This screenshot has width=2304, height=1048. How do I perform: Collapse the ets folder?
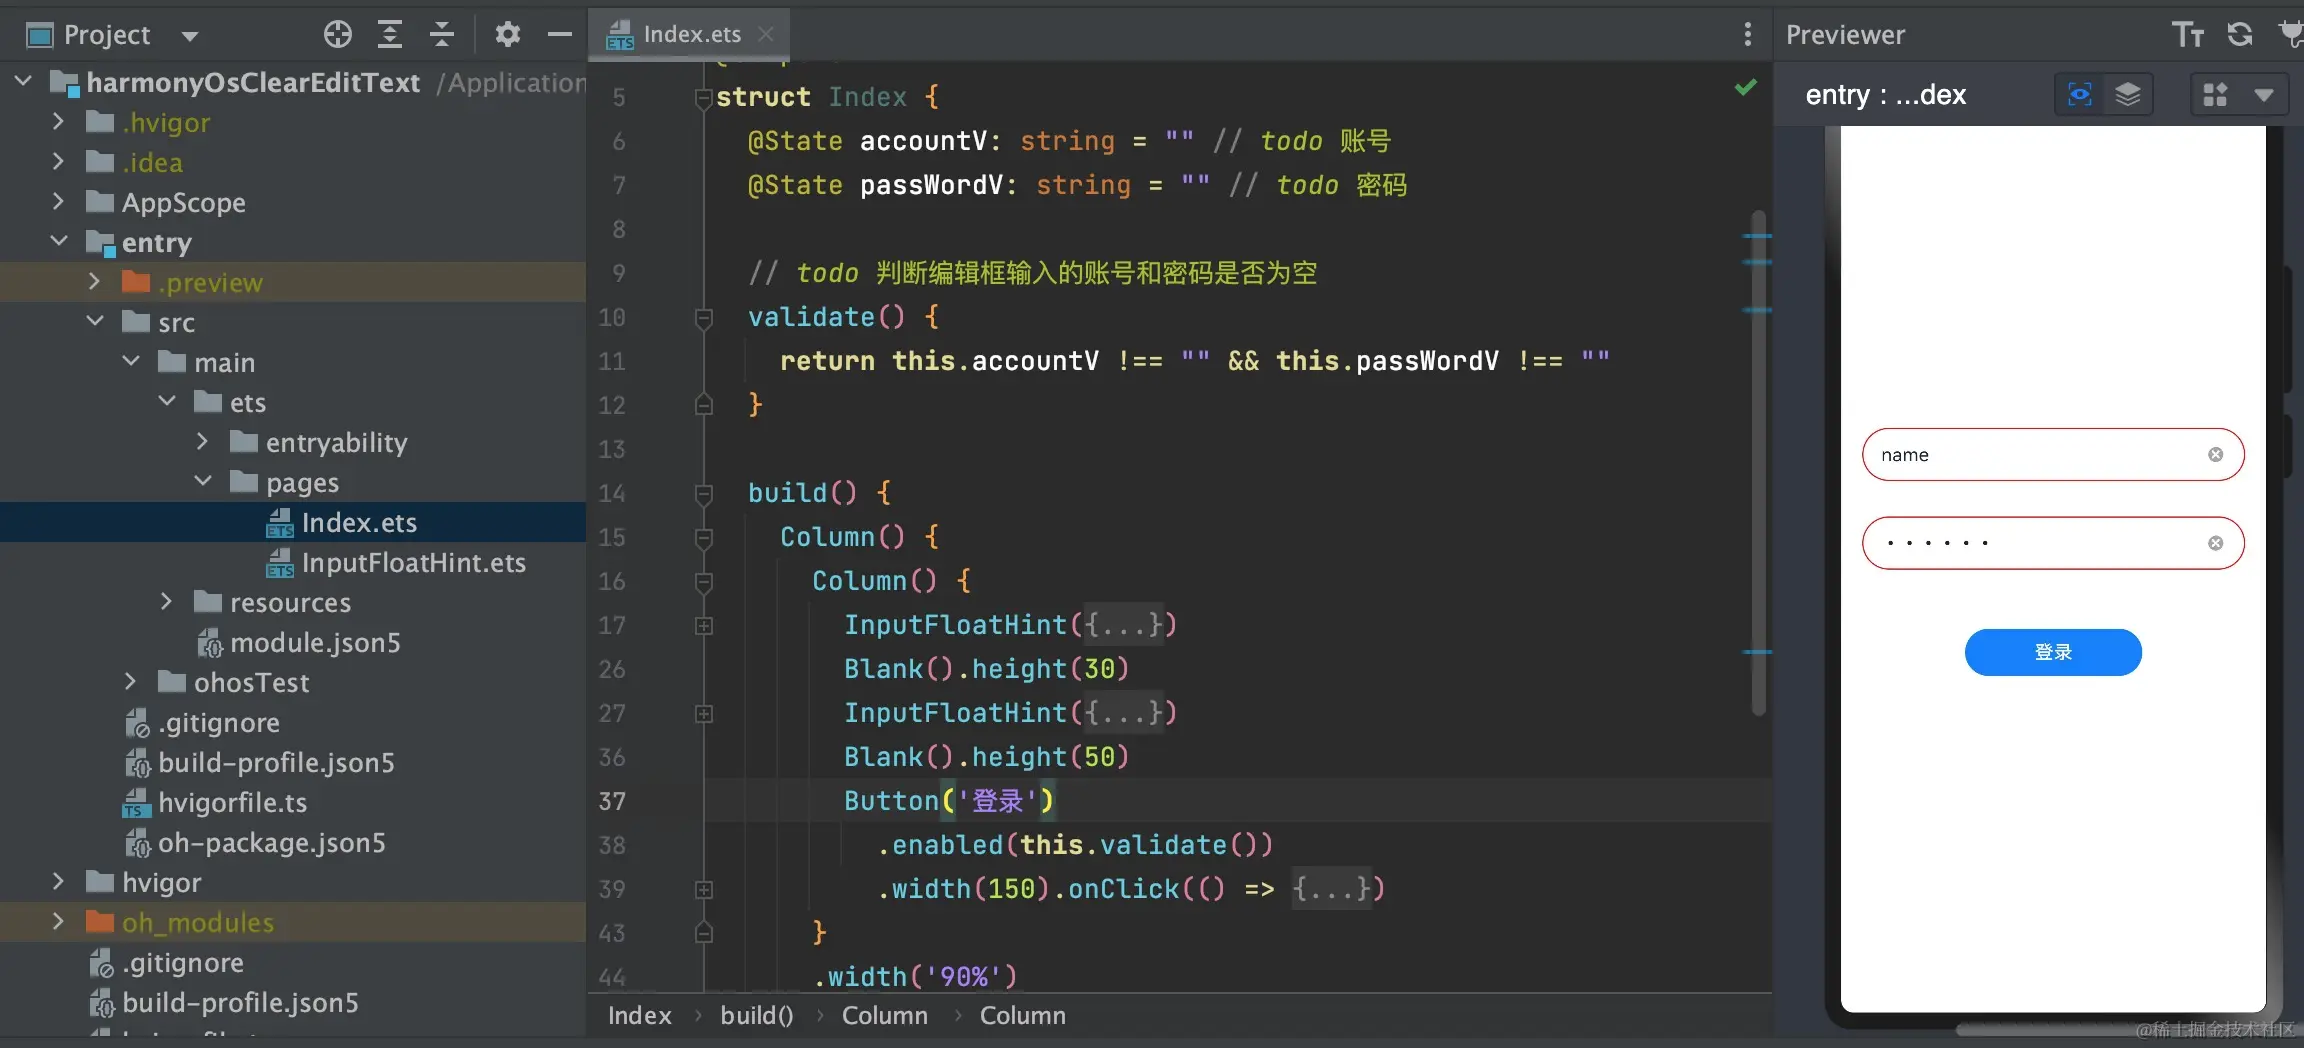[x=166, y=401]
